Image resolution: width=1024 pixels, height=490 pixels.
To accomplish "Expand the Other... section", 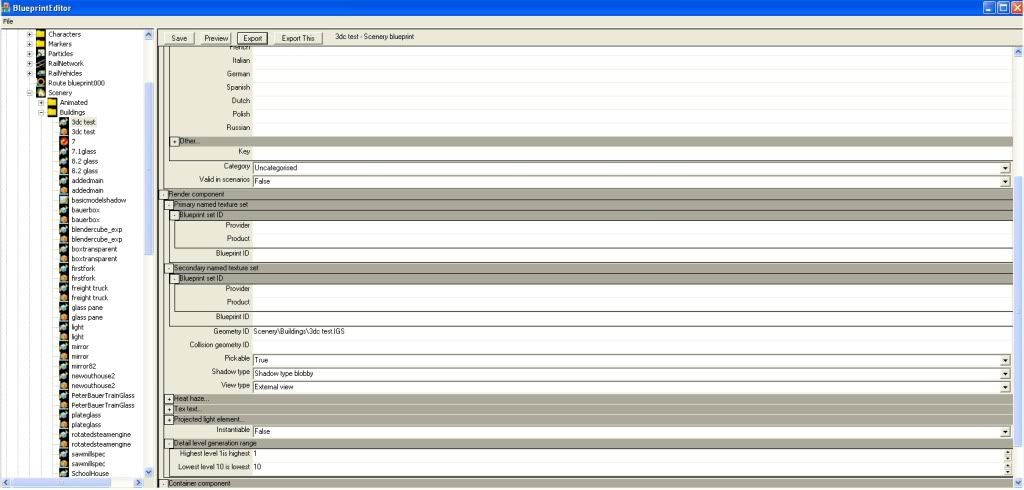I will [174, 141].
